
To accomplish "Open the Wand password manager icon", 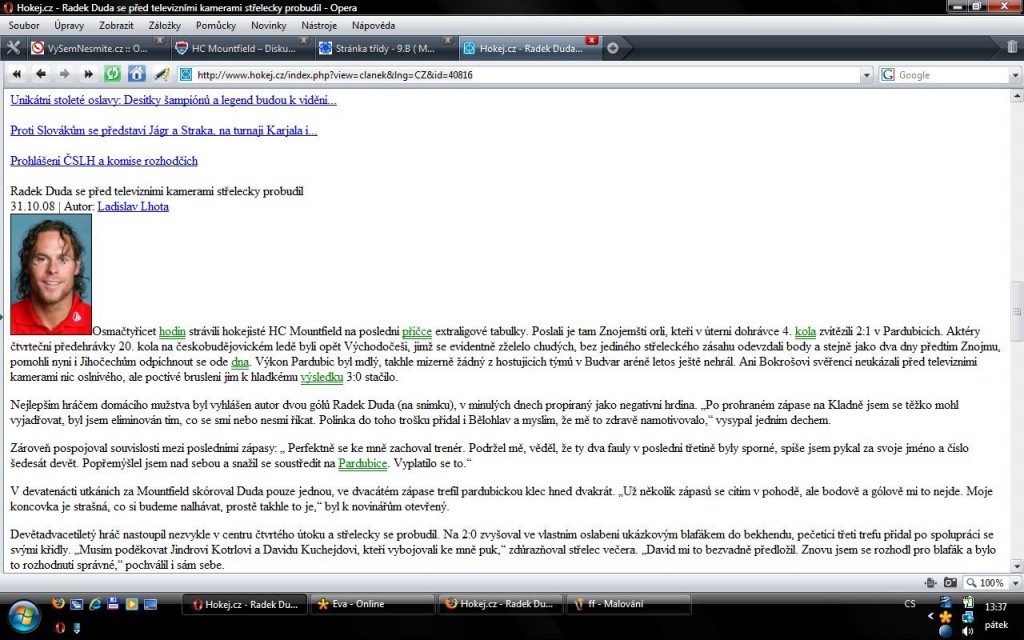I will (x=161, y=74).
